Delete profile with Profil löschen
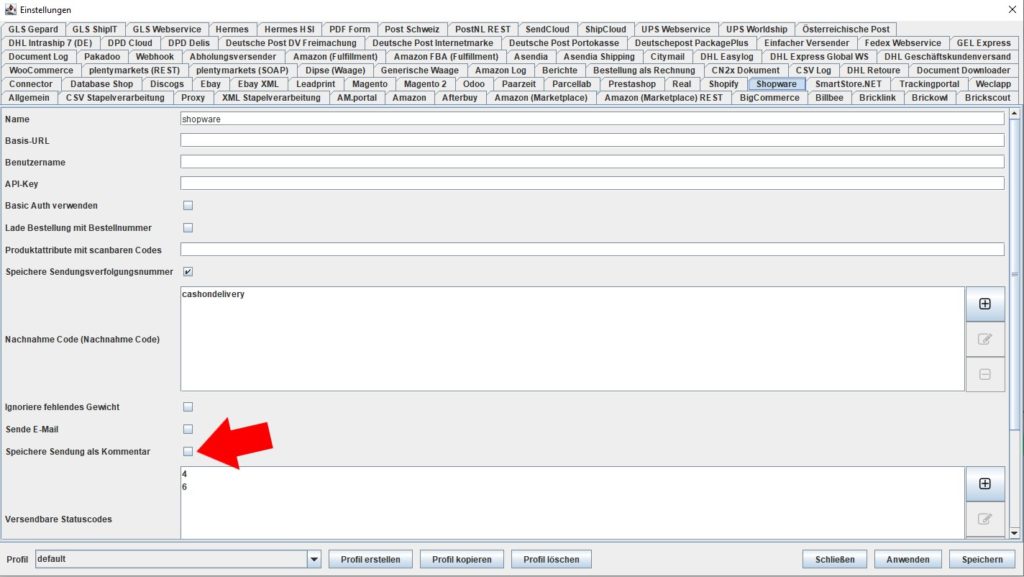Viewport: 1024px width, 577px height. tap(551, 559)
